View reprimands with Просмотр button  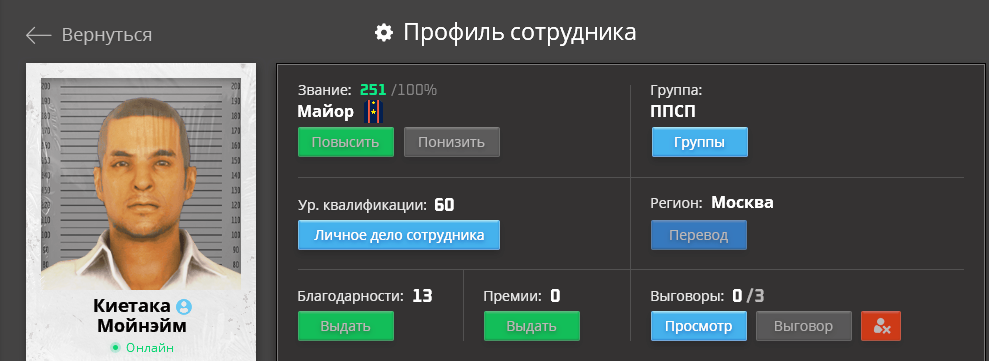[699, 326]
